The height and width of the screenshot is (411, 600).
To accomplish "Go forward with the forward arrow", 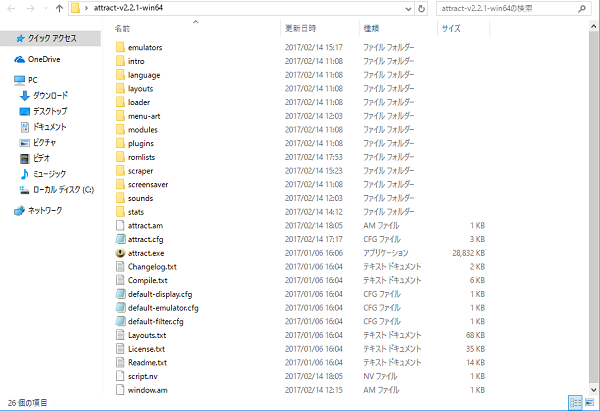I will pos(31,8).
